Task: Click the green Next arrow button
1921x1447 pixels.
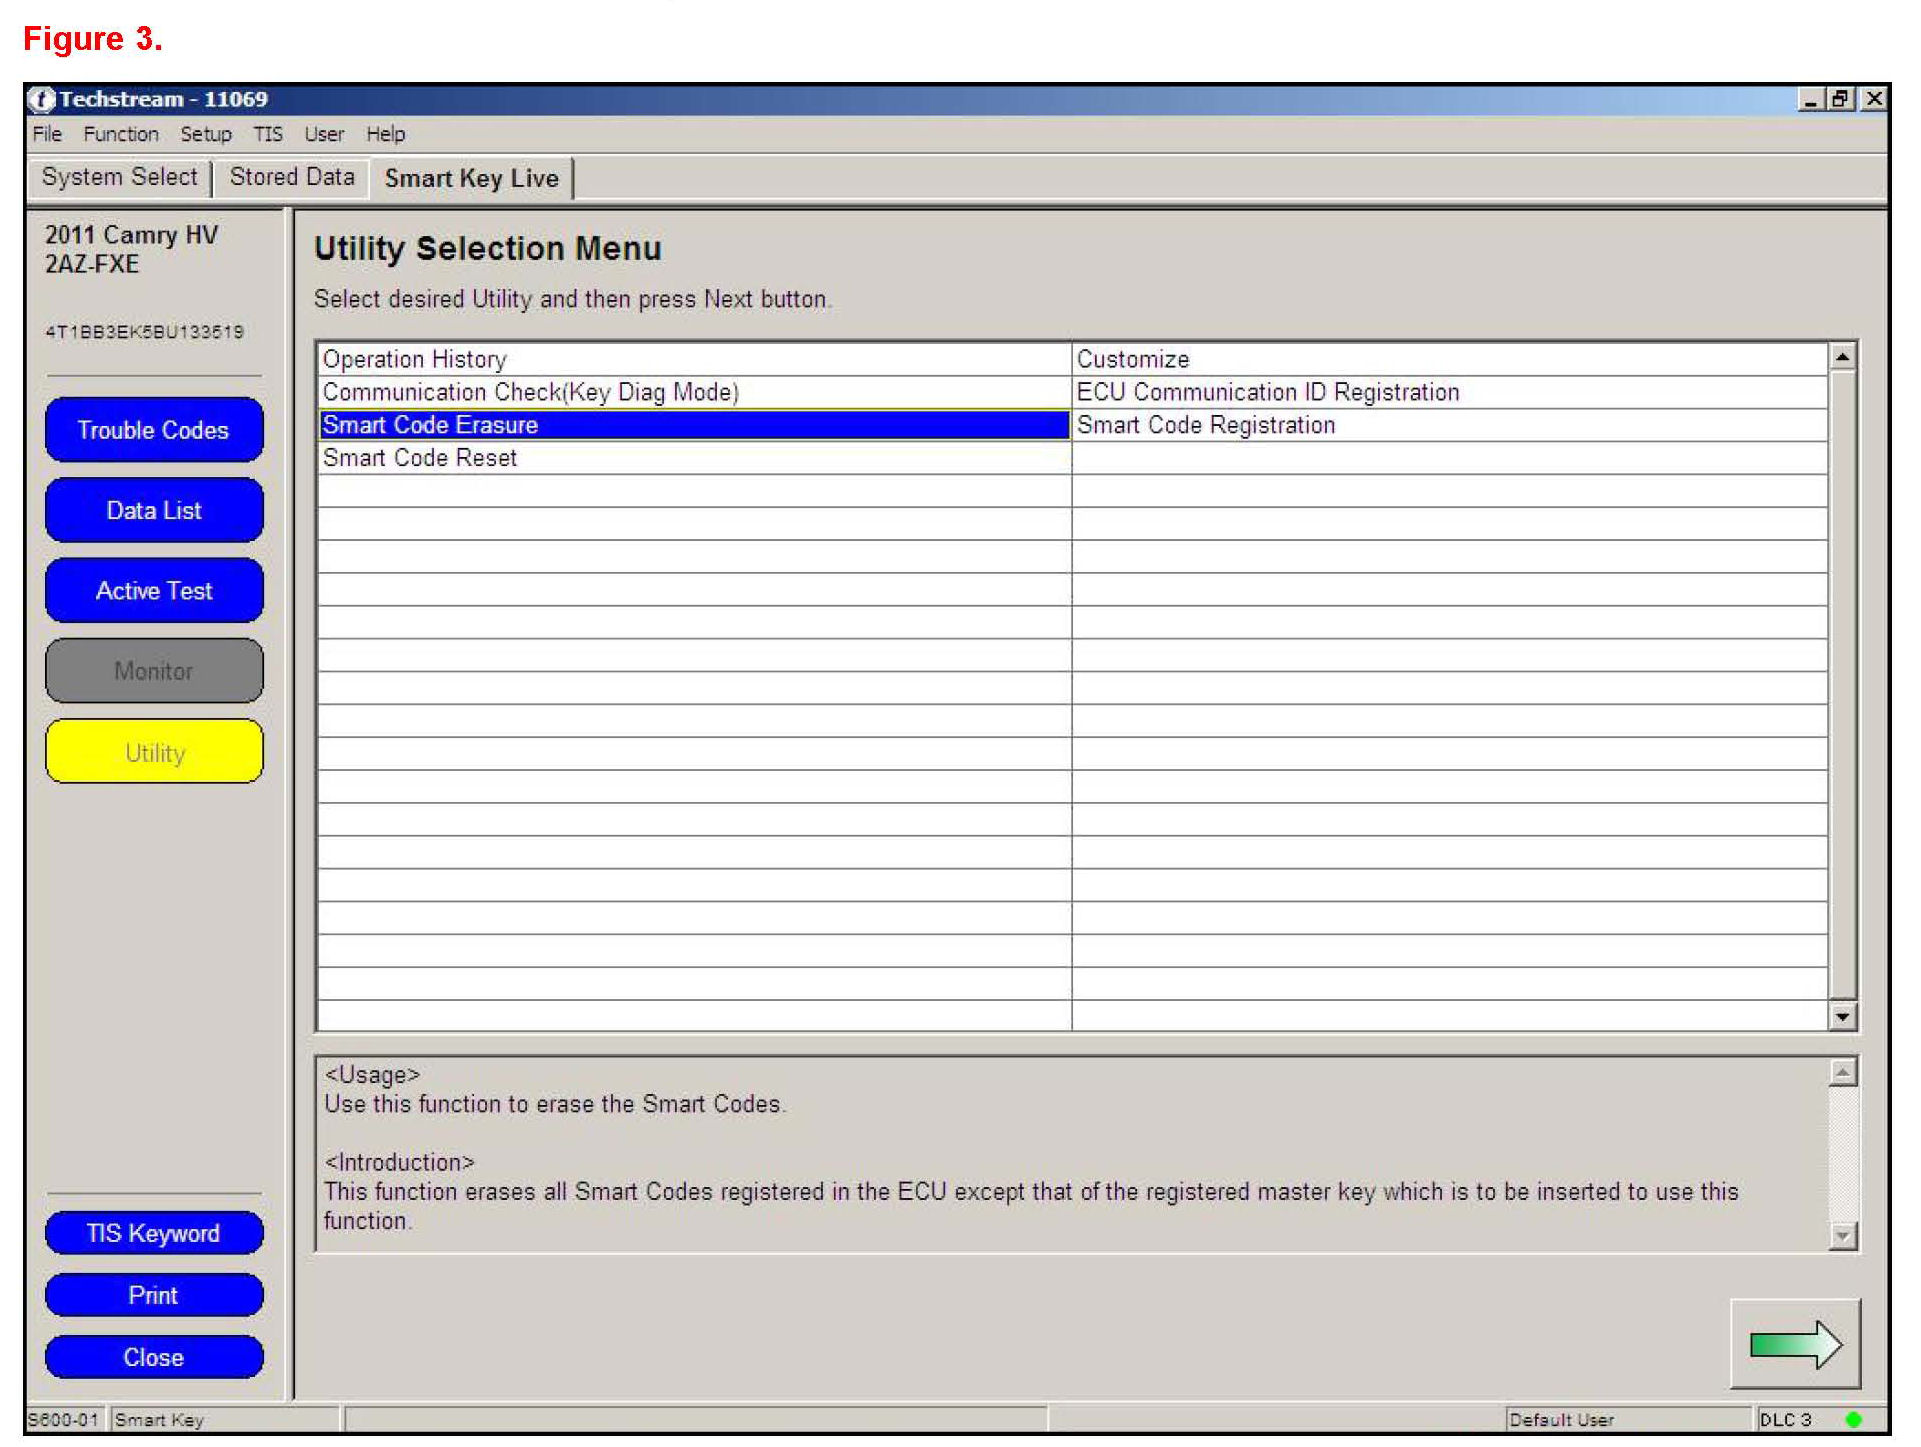Action: 1795,1344
